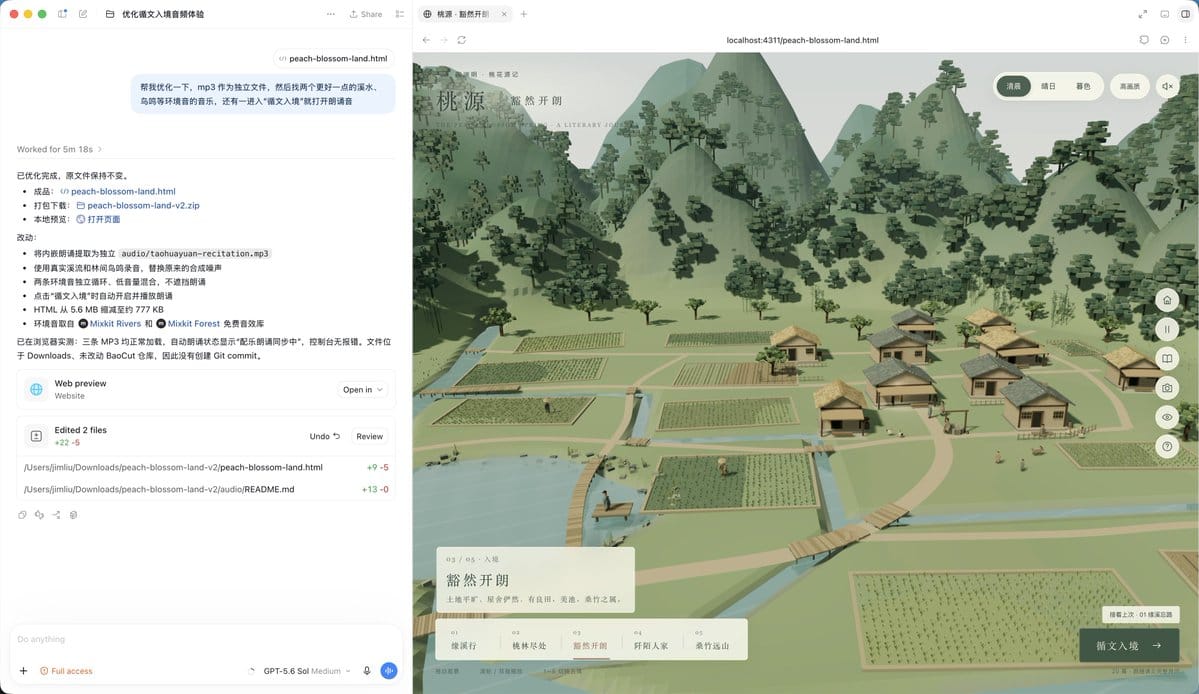This screenshot has height=694, width=1199.
Task: Expand the Worked for 5m 18s details
Action: [59, 149]
